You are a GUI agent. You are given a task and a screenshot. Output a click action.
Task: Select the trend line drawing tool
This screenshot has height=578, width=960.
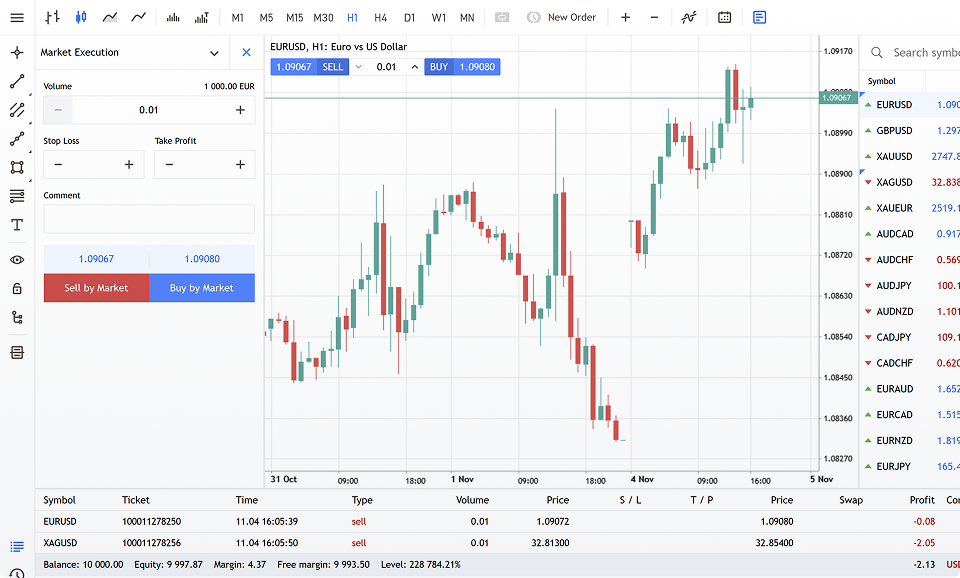17,82
